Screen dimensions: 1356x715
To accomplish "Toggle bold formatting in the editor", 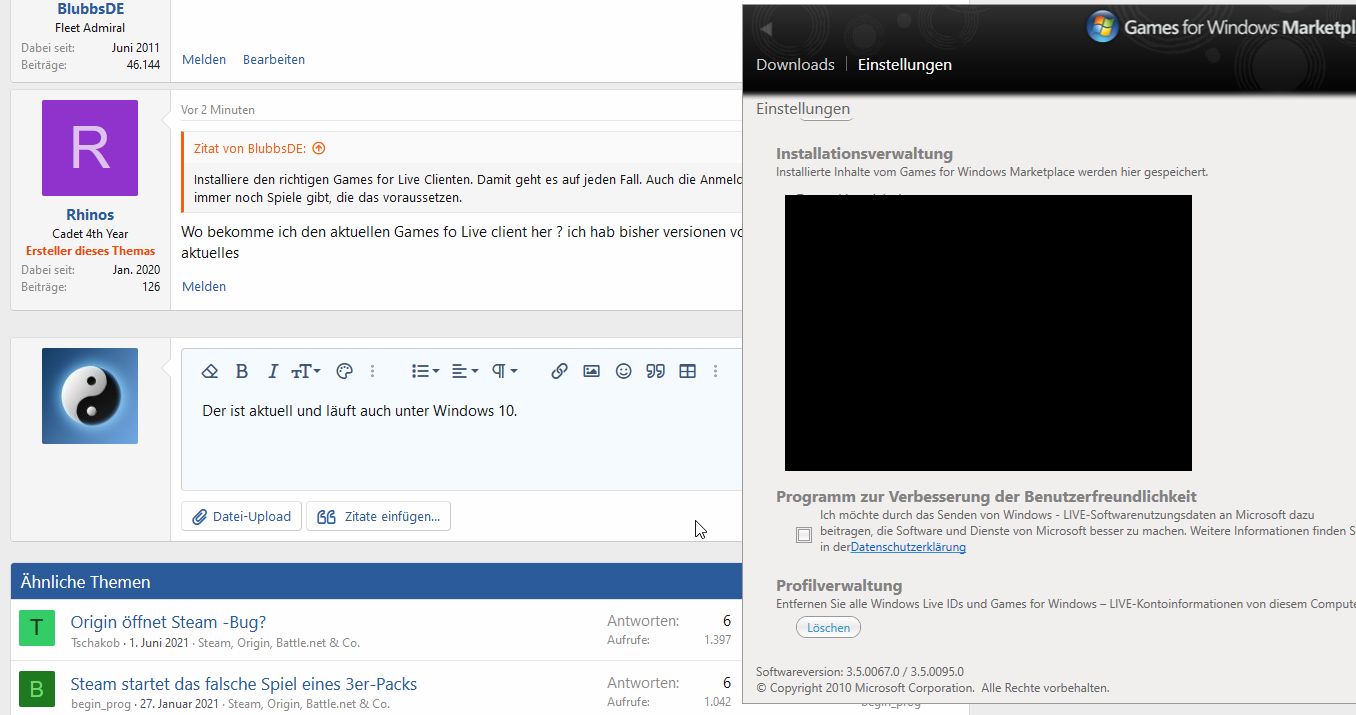I will pos(241,371).
